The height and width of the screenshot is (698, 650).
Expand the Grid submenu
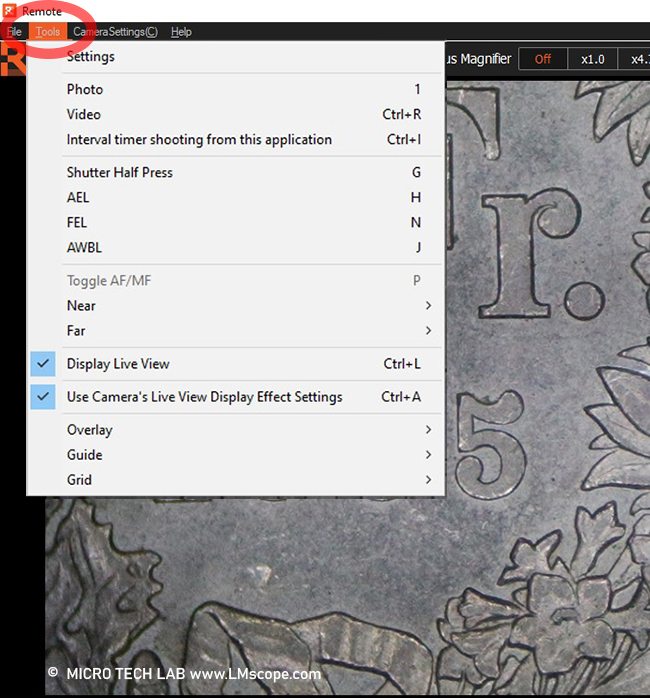[236, 479]
